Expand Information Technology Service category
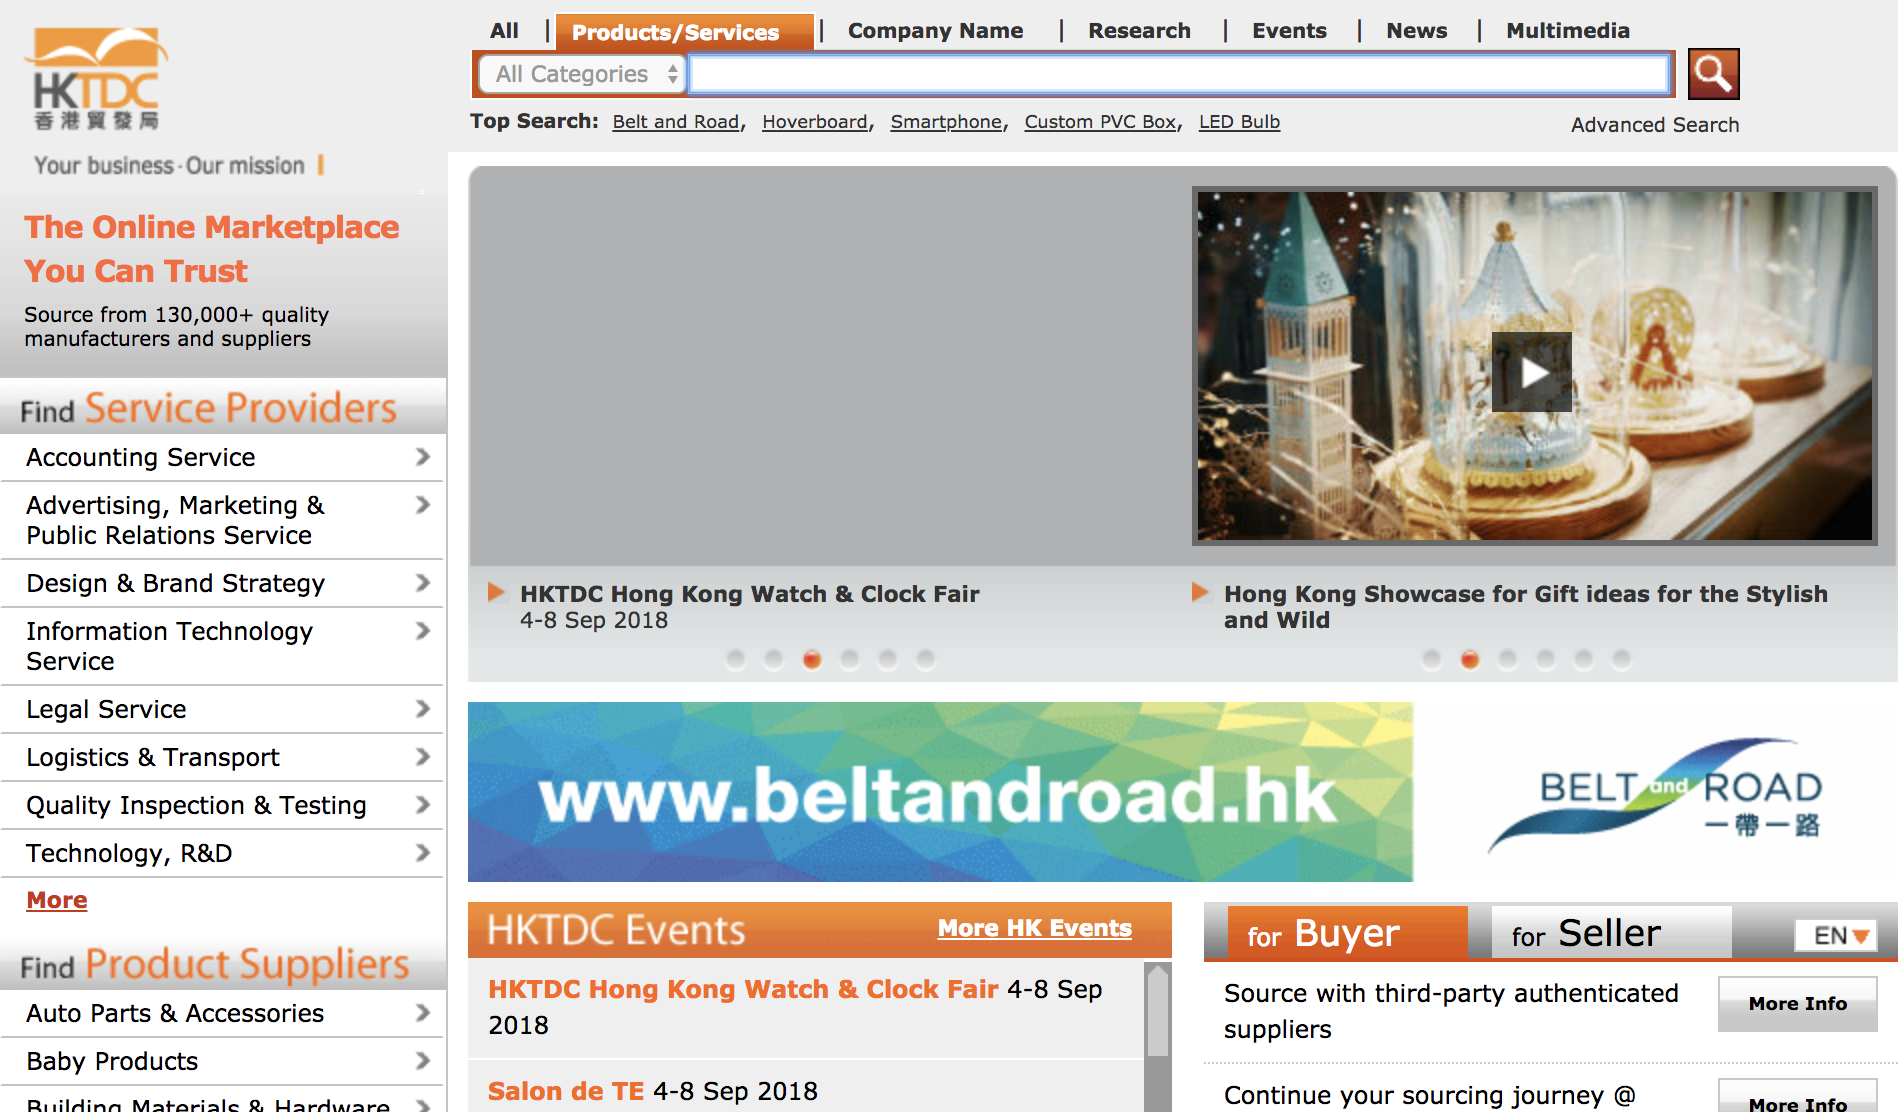Image resolution: width=1904 pixels, height=1112 pixels. 222,646
